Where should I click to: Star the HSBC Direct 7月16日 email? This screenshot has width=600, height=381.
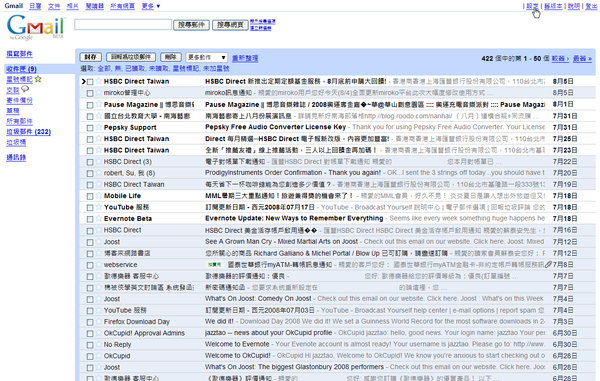pos(98,230)
